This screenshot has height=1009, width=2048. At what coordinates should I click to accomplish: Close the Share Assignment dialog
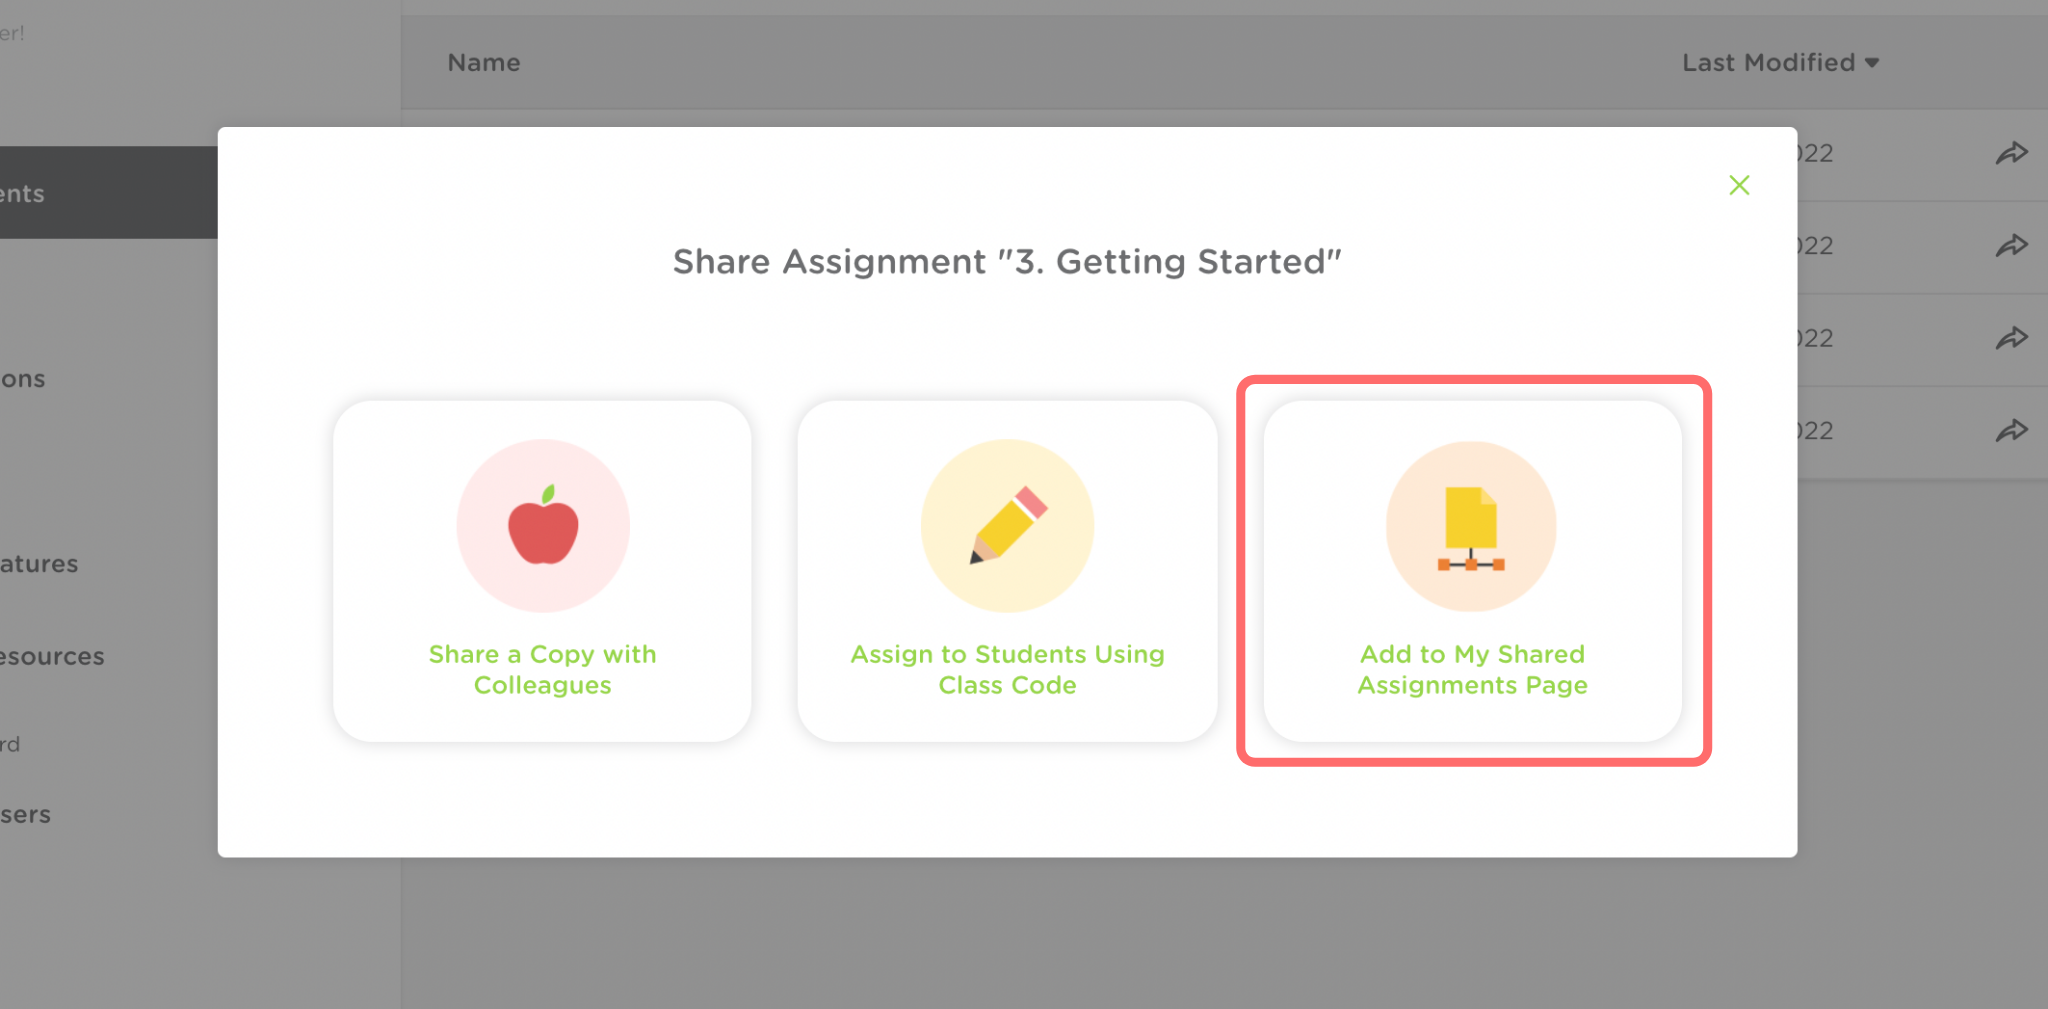coord(1739,185)
